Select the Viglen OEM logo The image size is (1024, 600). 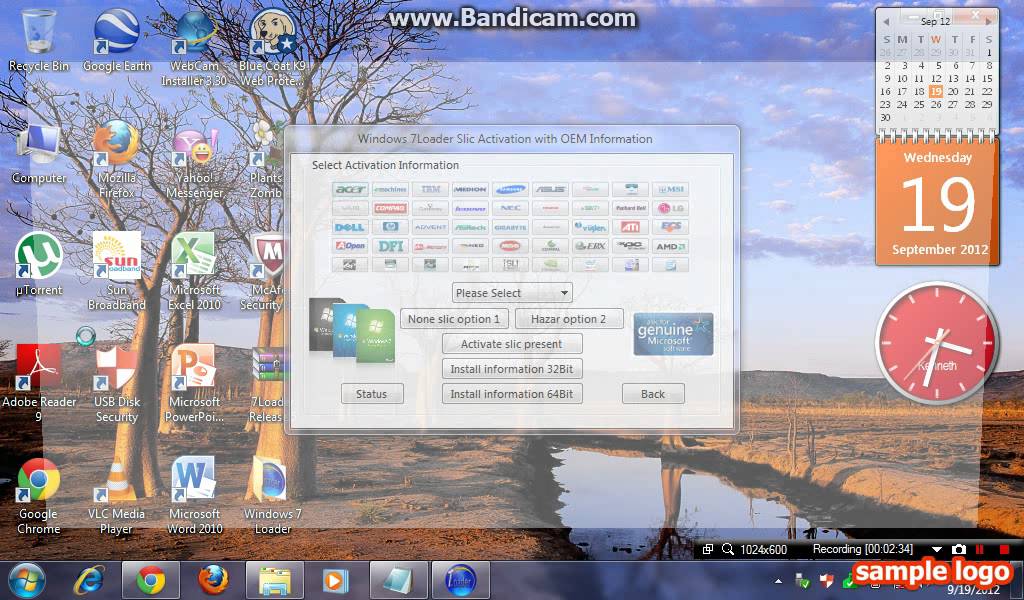590,227
